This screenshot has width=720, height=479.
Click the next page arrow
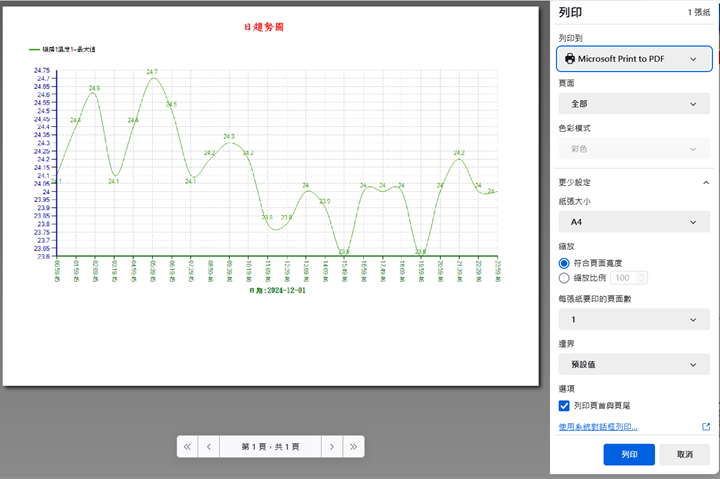pyautogui.click(x=332, y=447)
